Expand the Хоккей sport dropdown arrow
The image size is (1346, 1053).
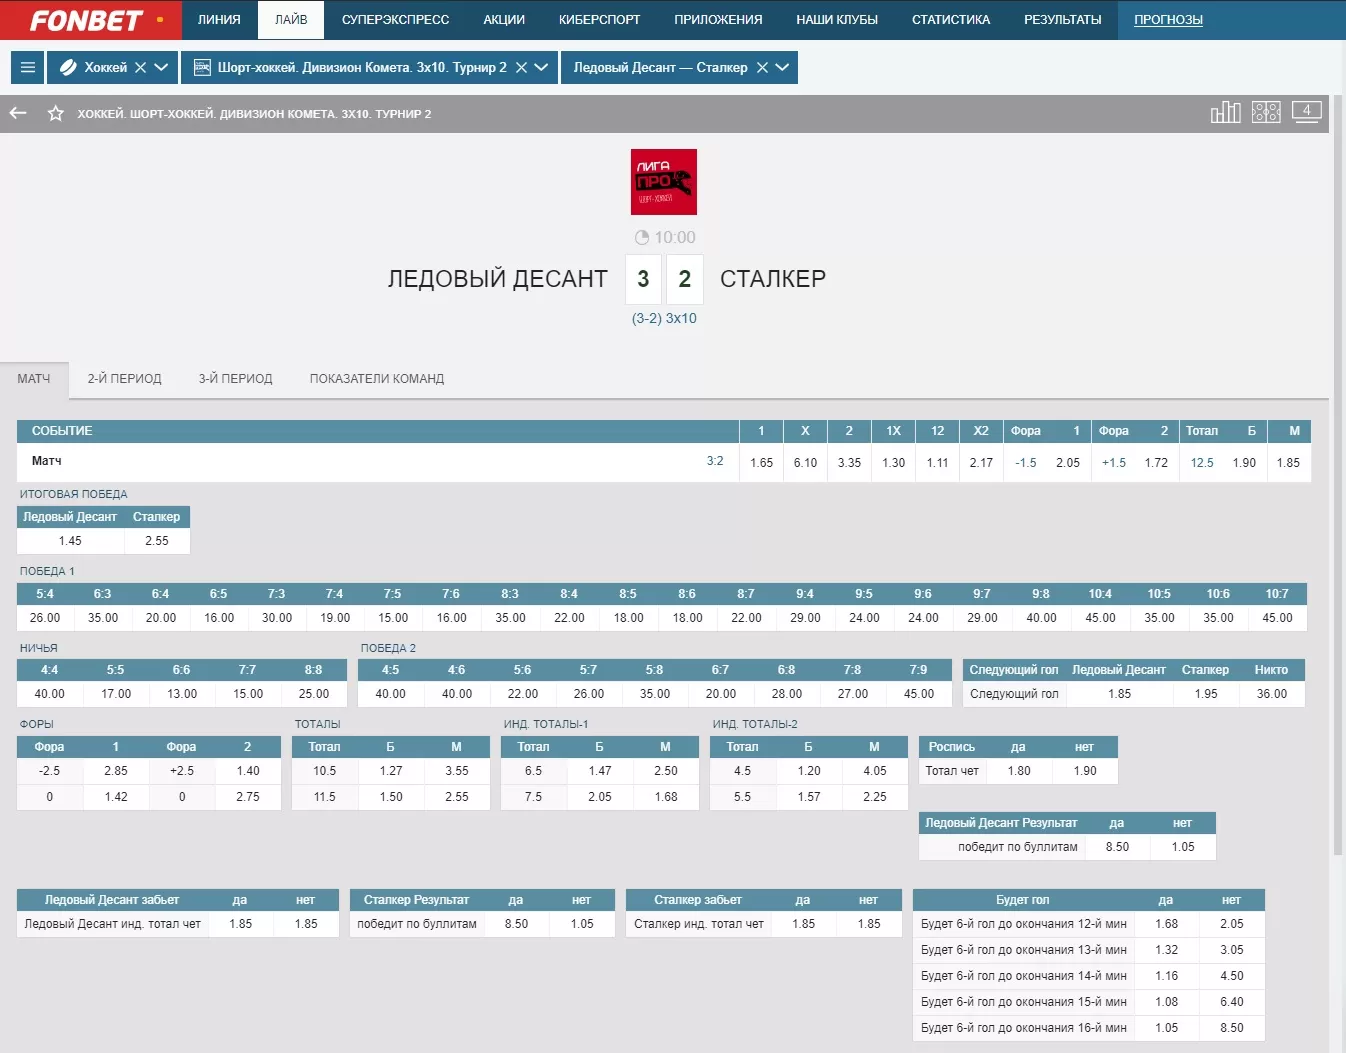(162, 68)
